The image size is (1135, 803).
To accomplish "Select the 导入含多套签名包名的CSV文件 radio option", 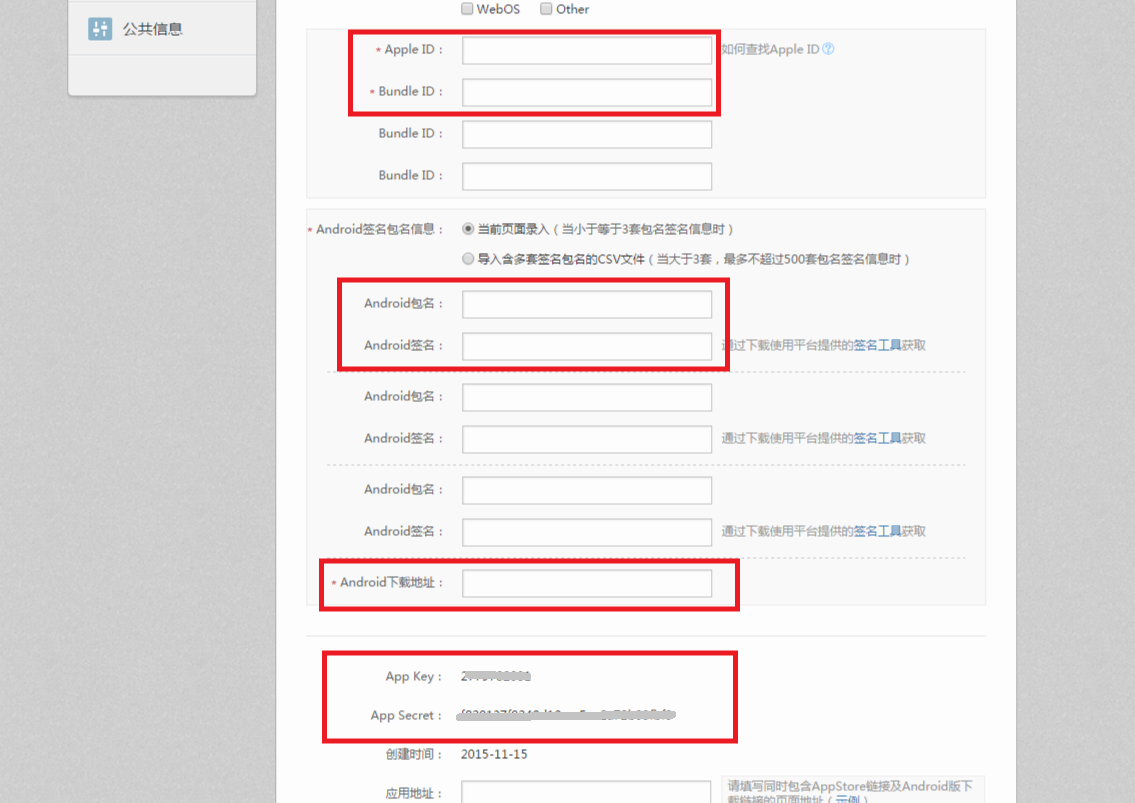I will coord(468,259).
